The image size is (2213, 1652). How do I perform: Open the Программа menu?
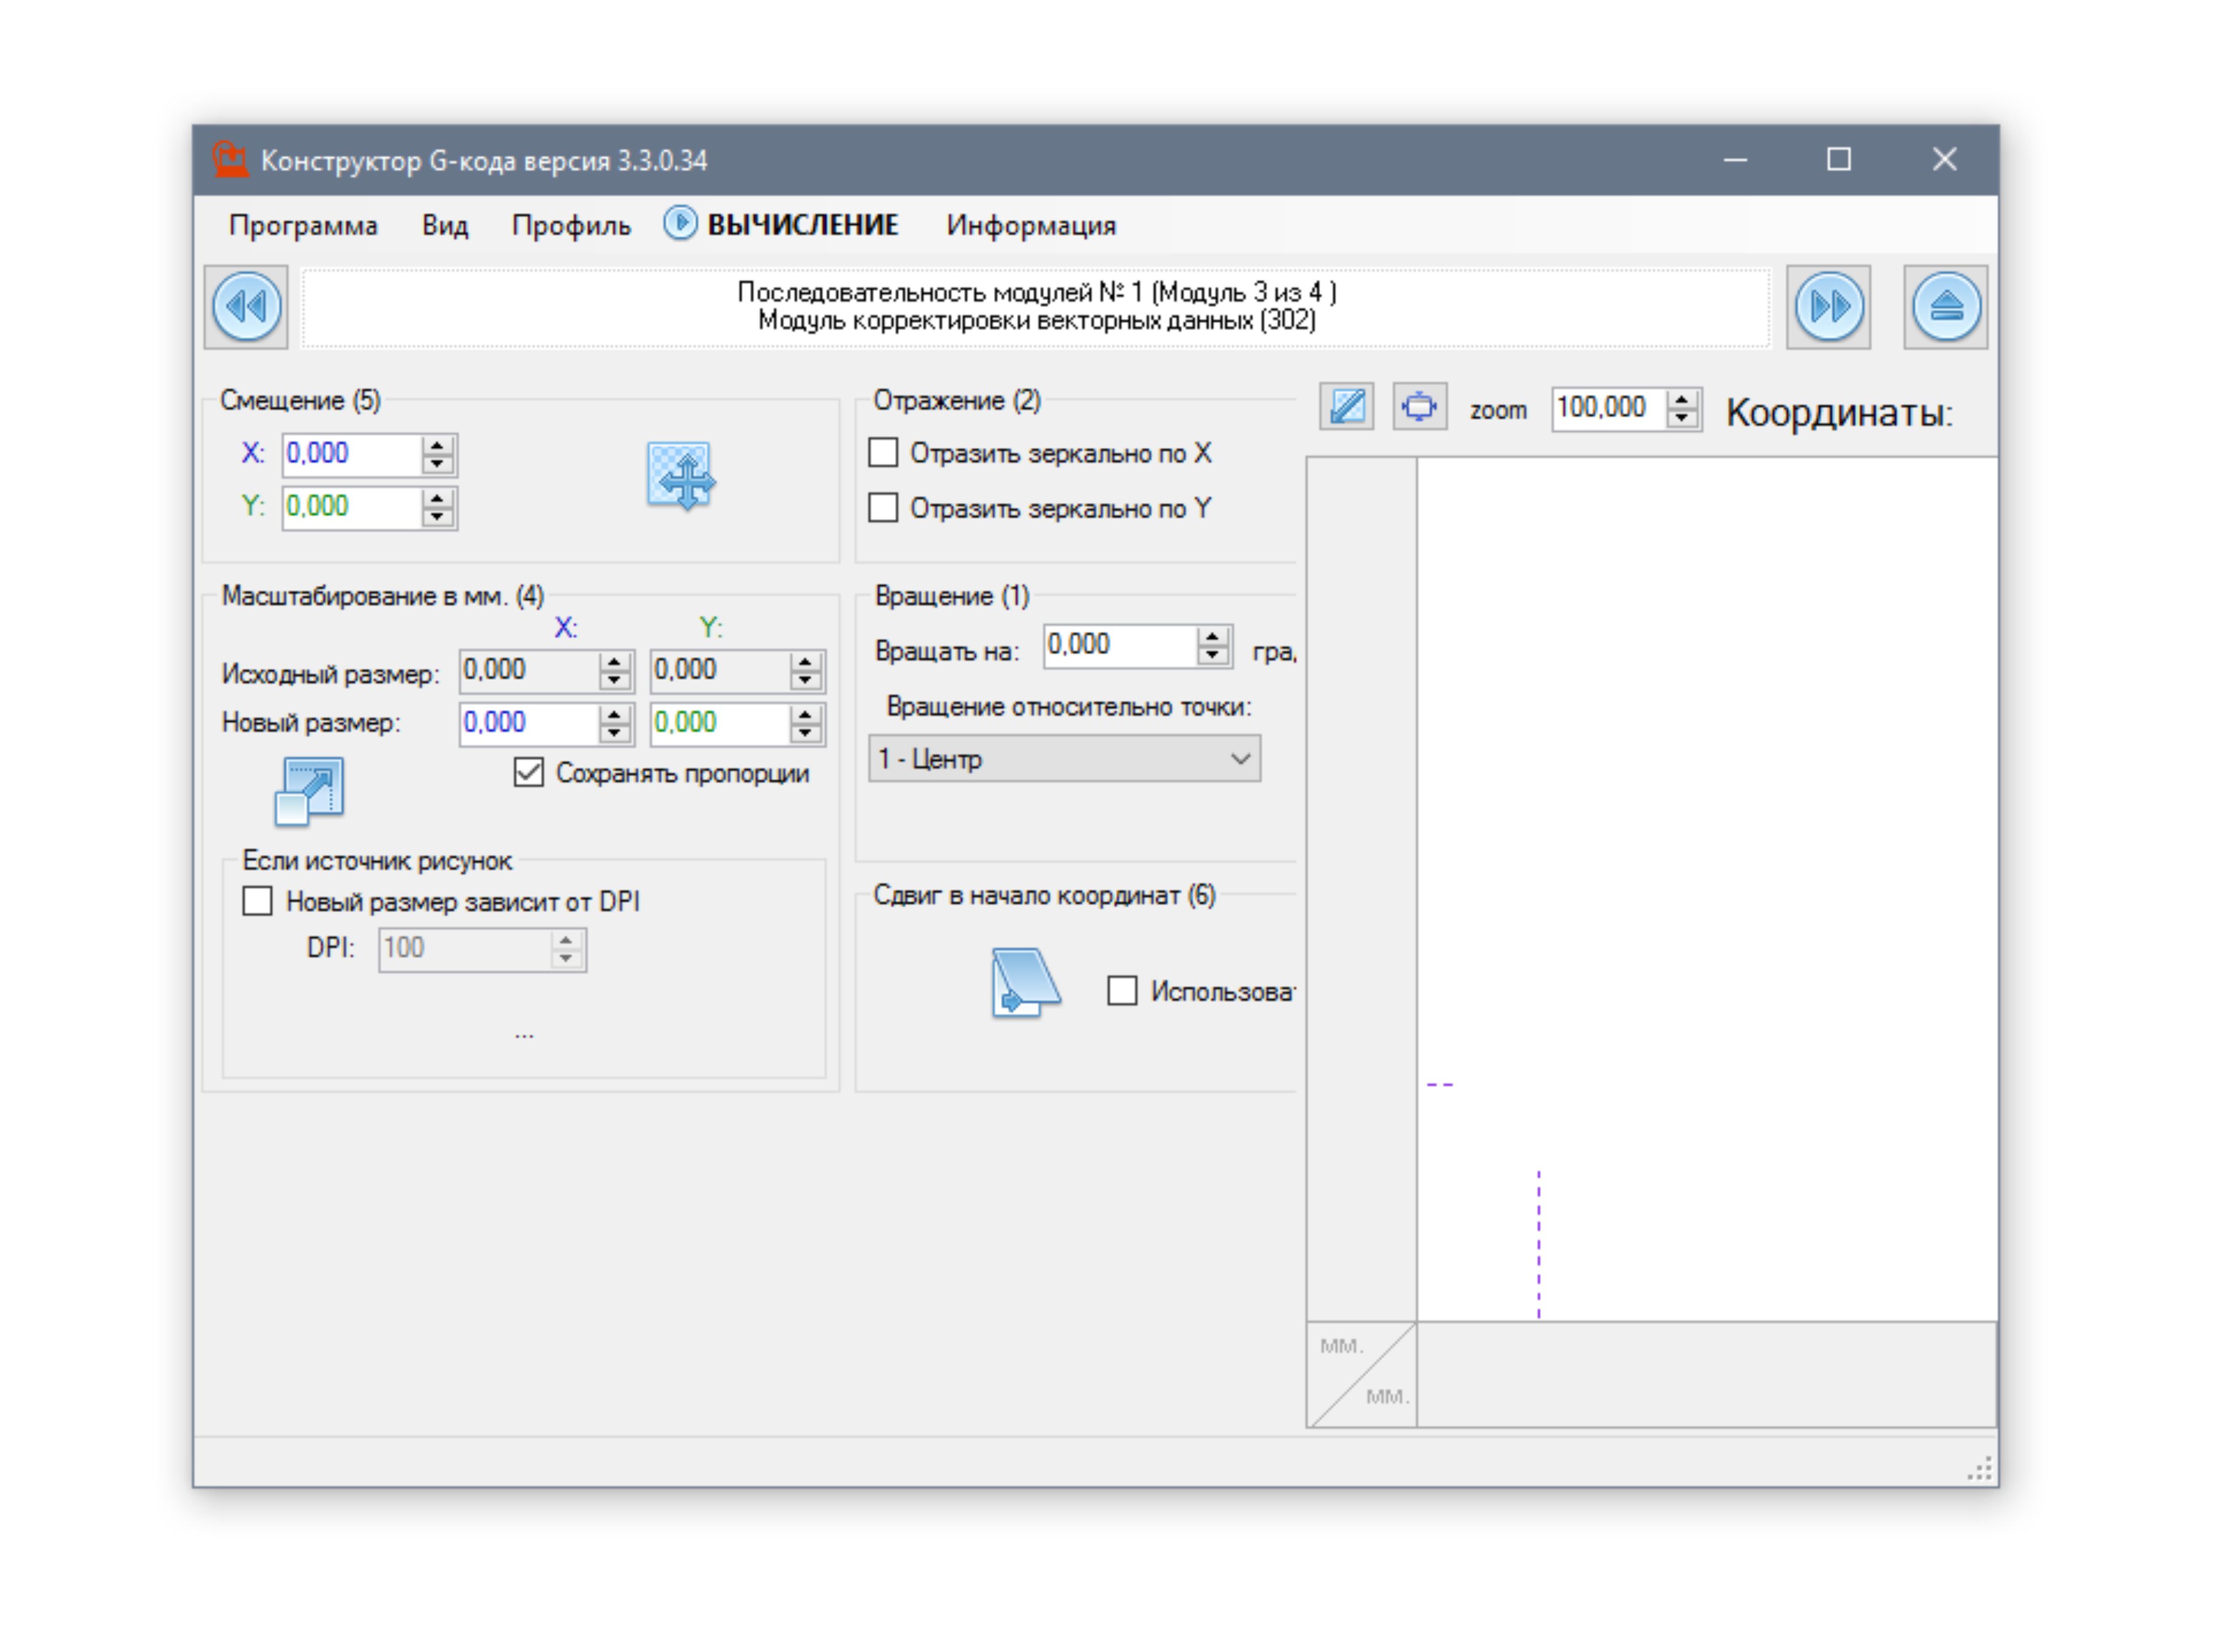pyautogui.click(x=303, y=225)
